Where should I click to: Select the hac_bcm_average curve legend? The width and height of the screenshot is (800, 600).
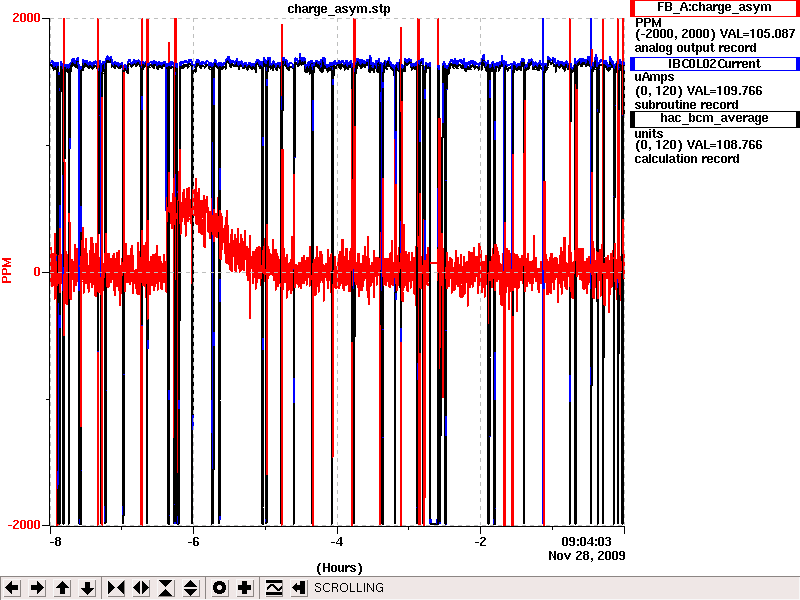point(714,118)
